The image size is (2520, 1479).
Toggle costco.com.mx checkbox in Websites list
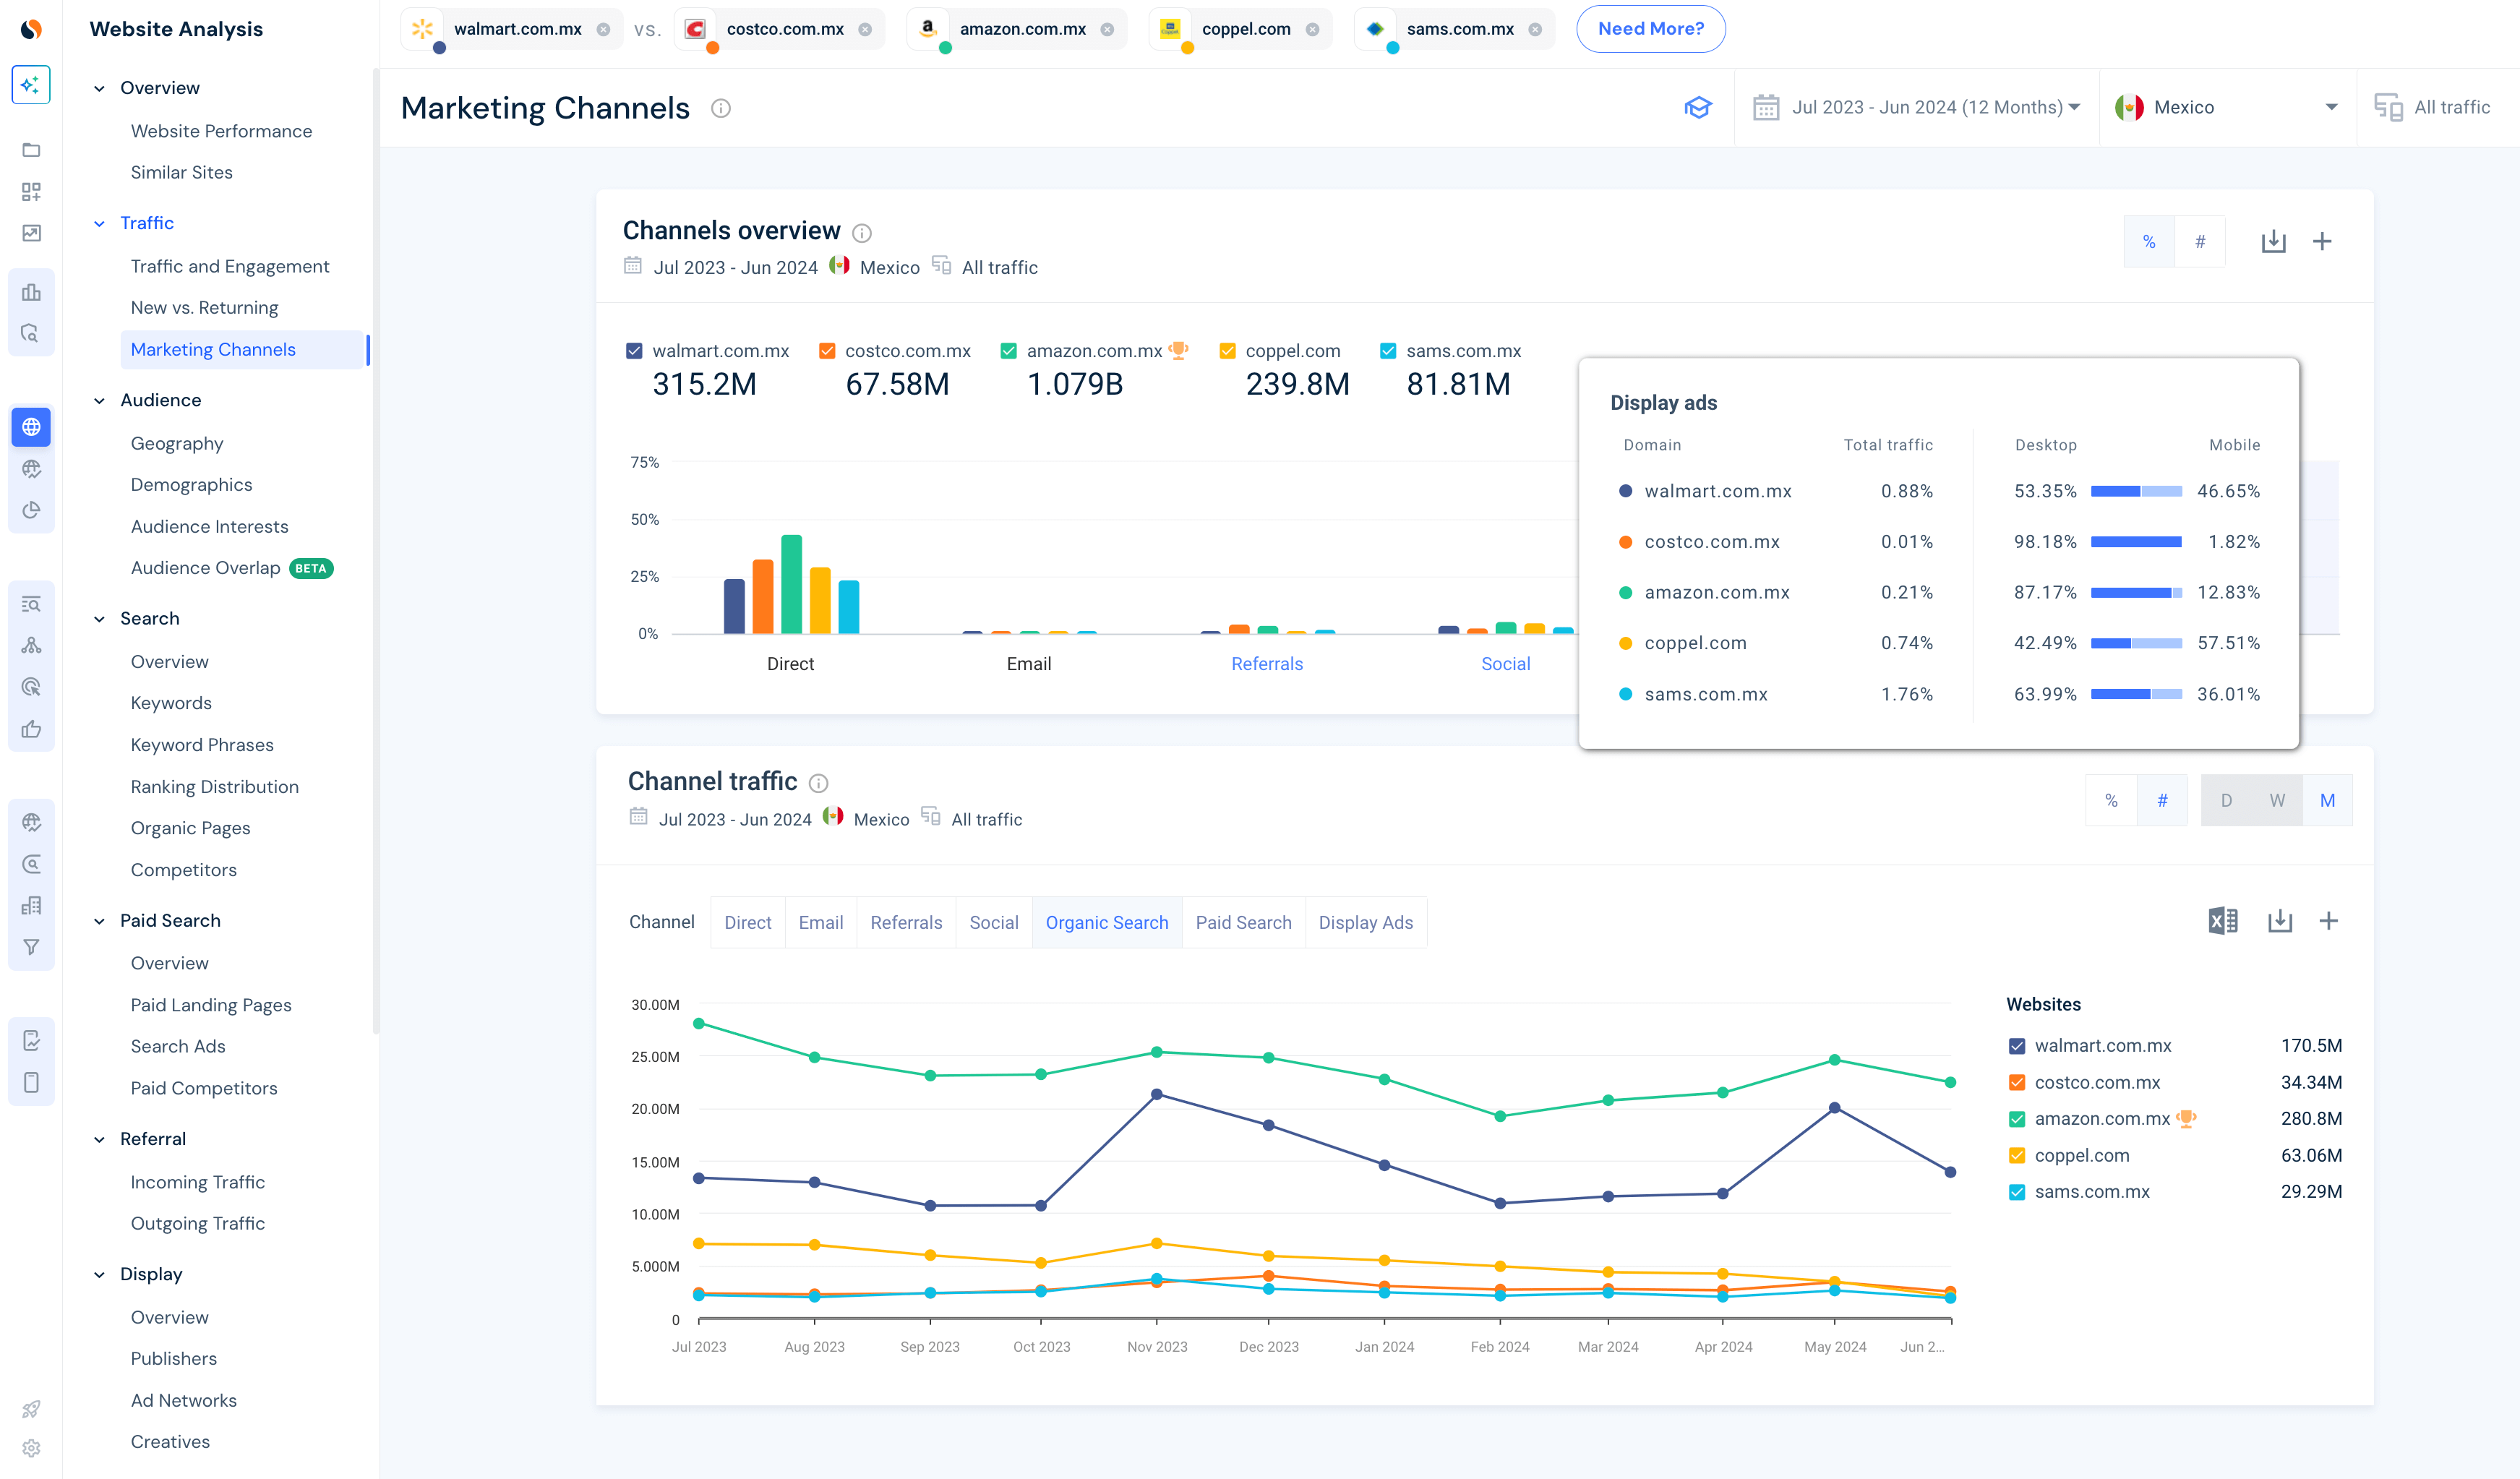[x=2016, y=1083]
